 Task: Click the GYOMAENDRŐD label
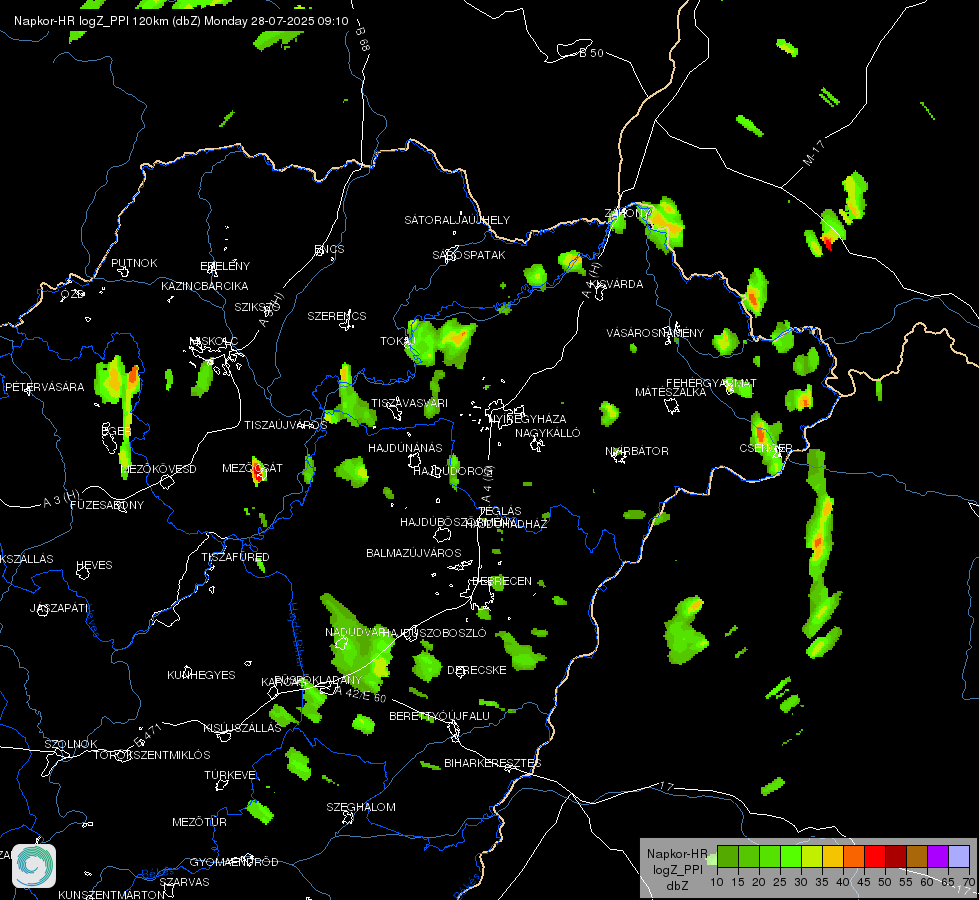pyautogui.click(x=234, y=862)
